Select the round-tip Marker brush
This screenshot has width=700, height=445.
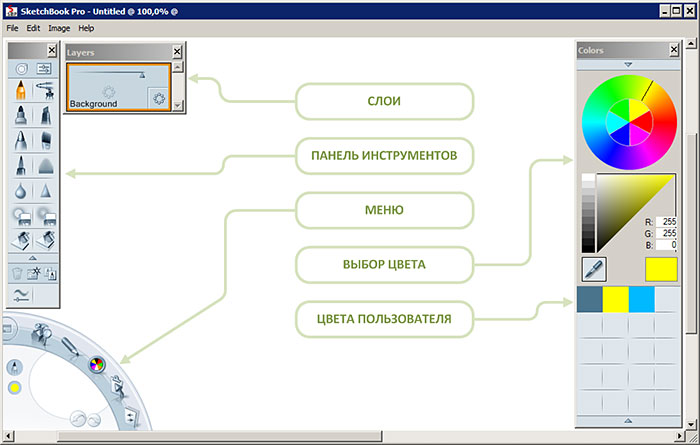(x=21, y=115)
